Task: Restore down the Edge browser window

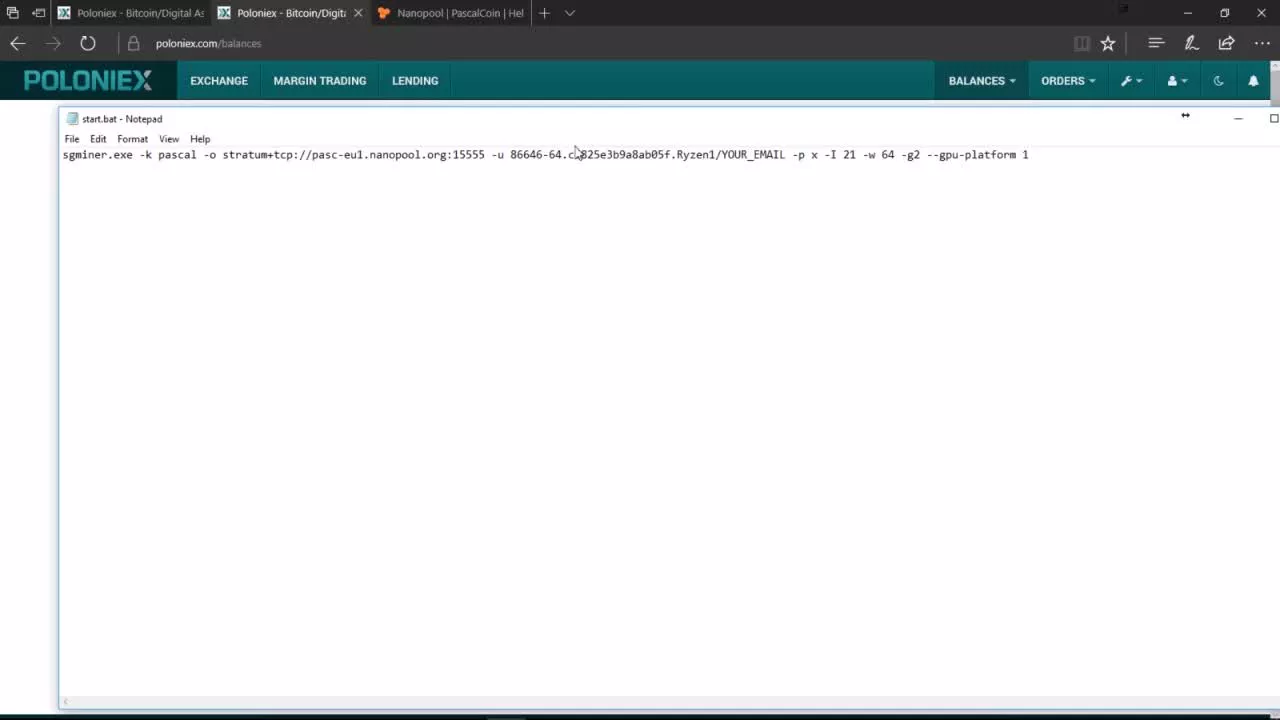Action: [1224, 13]
